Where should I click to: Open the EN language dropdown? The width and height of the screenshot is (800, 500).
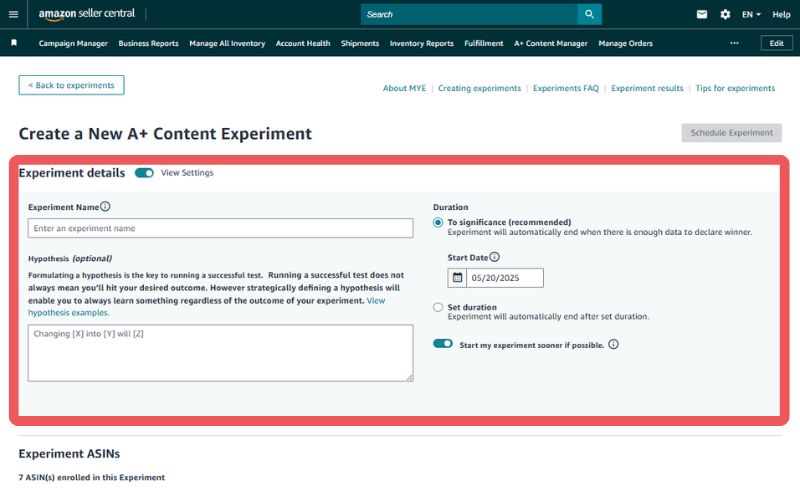point(751,14)
